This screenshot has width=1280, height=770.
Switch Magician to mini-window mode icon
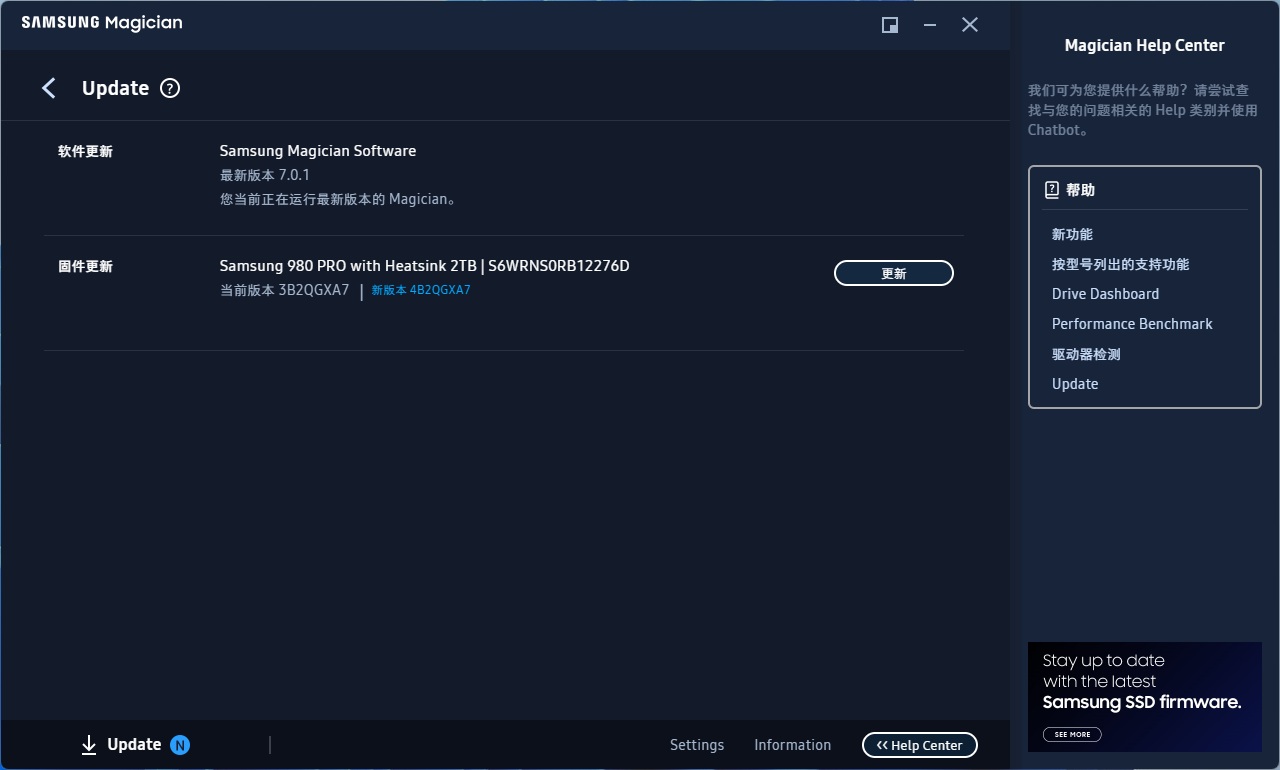tap(890, 25)
